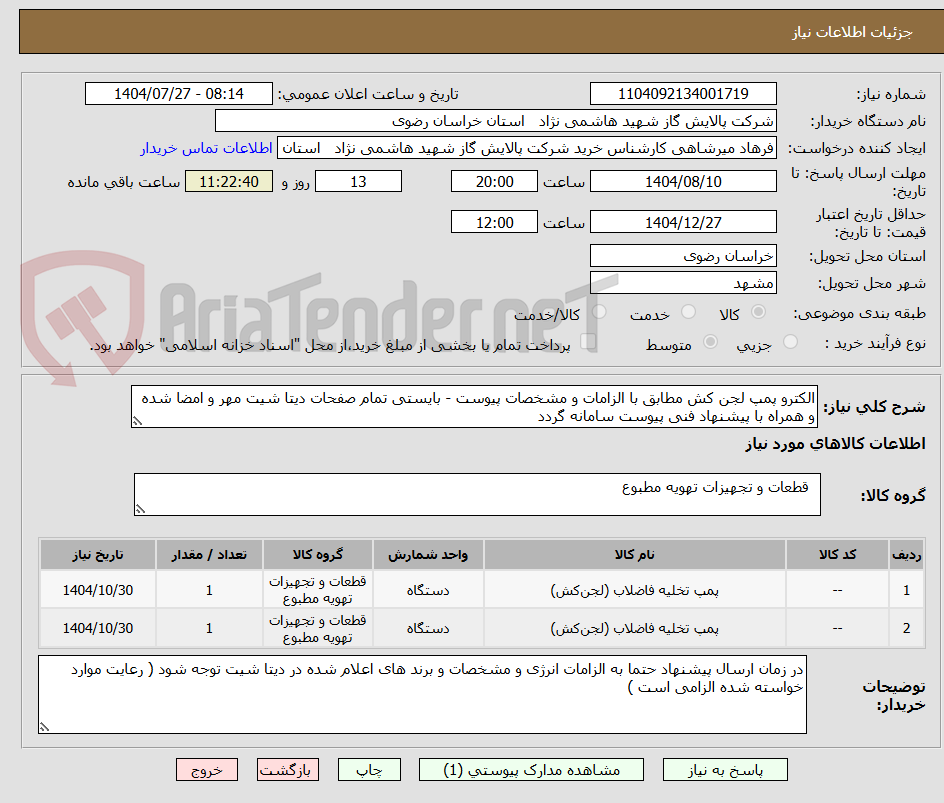Click the چاپ print button
The width and height of the screenshot is (944, 803).
click(369, 769)
